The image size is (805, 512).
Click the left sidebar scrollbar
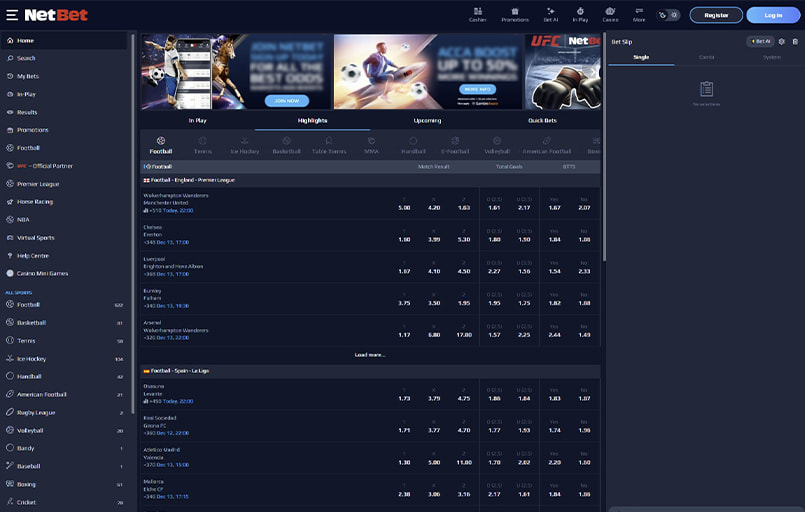133,223
